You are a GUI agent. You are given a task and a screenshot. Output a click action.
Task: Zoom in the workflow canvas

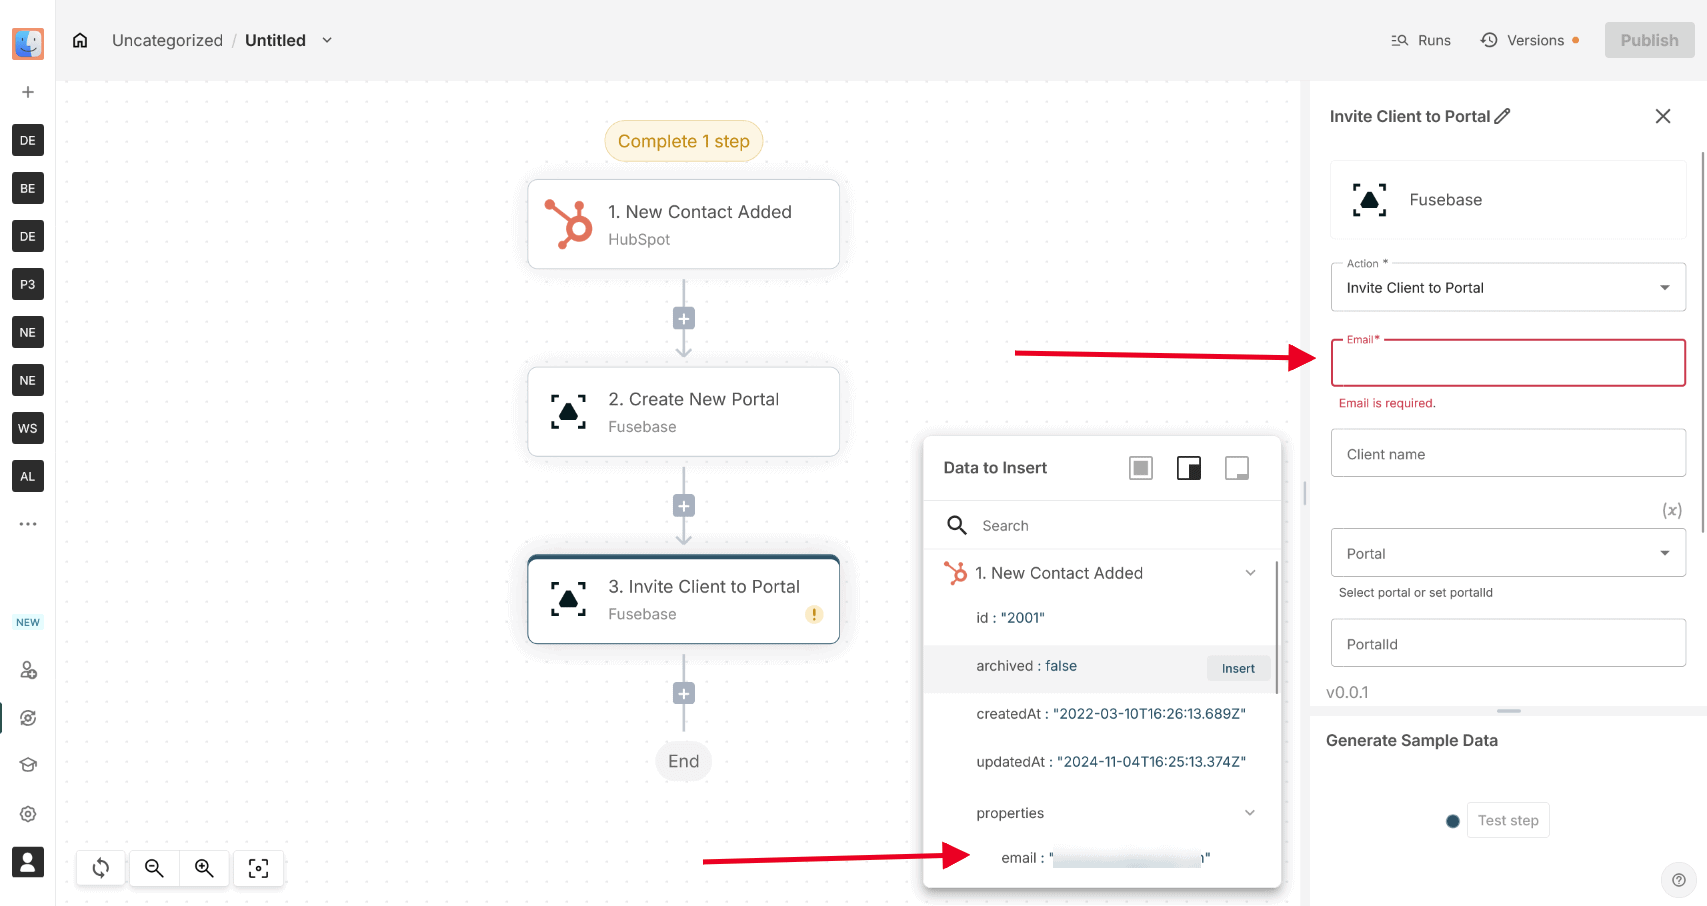click(204, 868)
